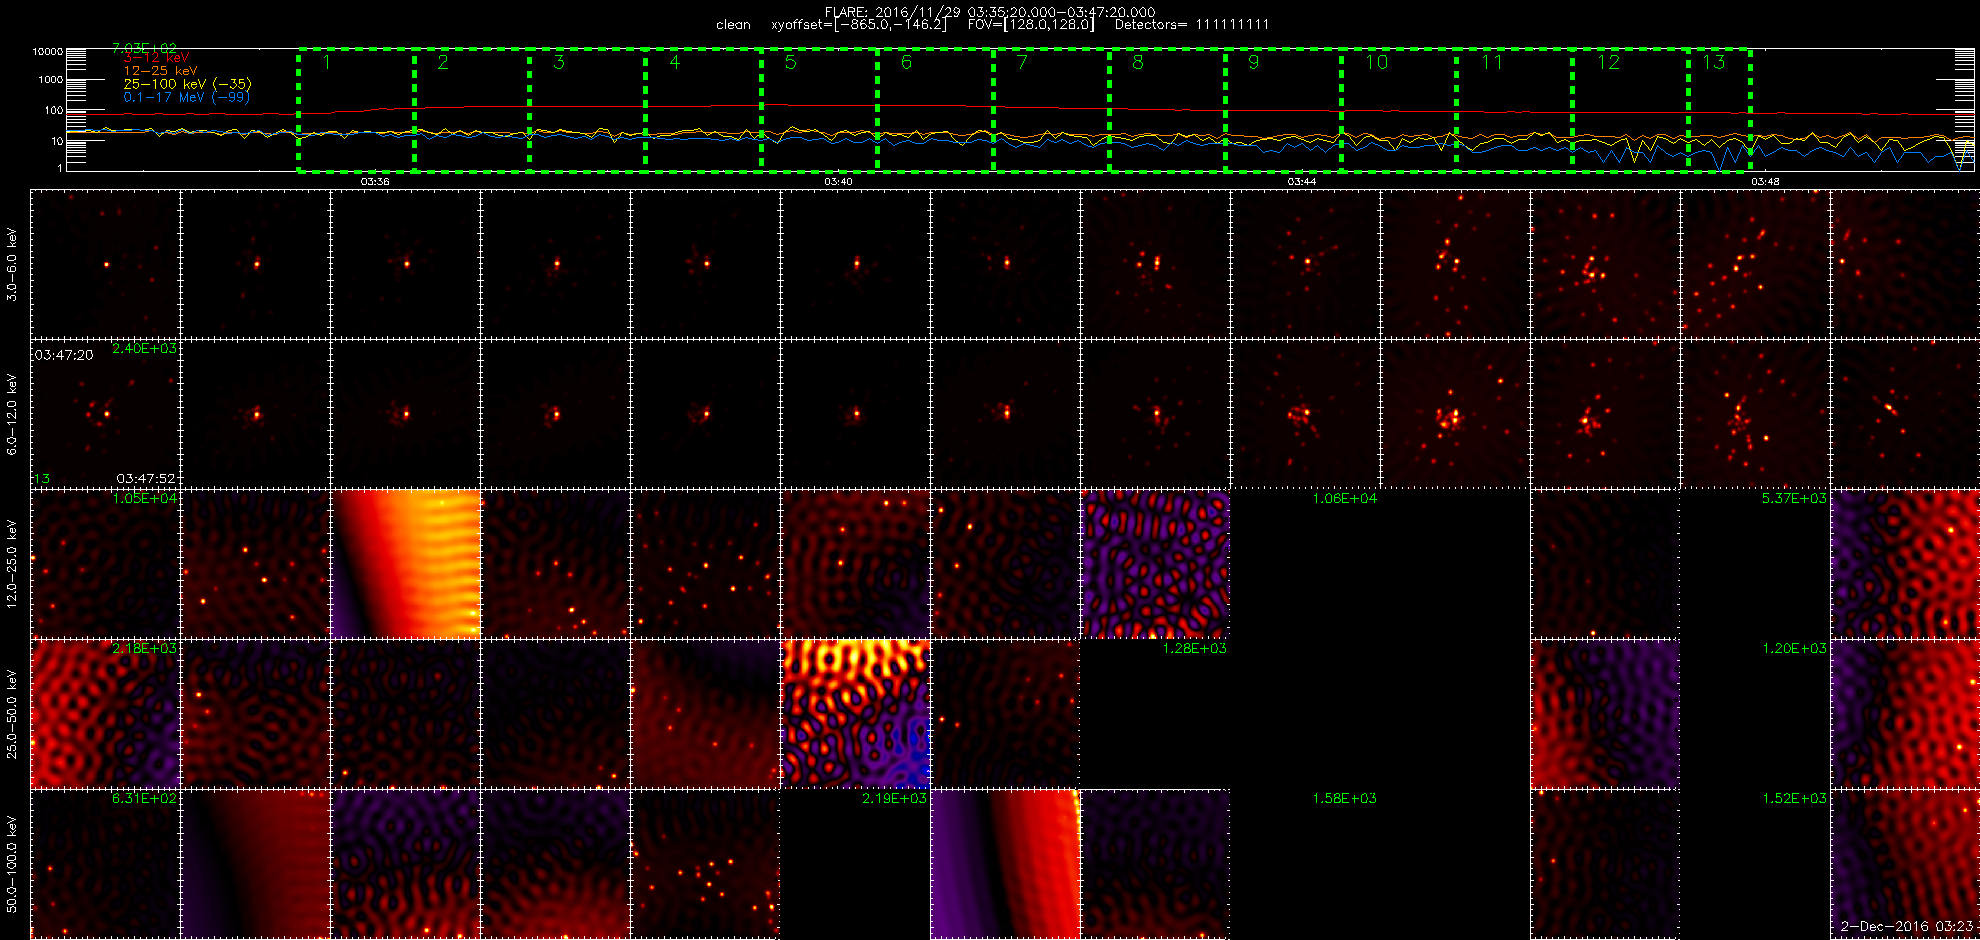Open the purple-blue blotchy 12-25 keV image

pos(1156,564)
